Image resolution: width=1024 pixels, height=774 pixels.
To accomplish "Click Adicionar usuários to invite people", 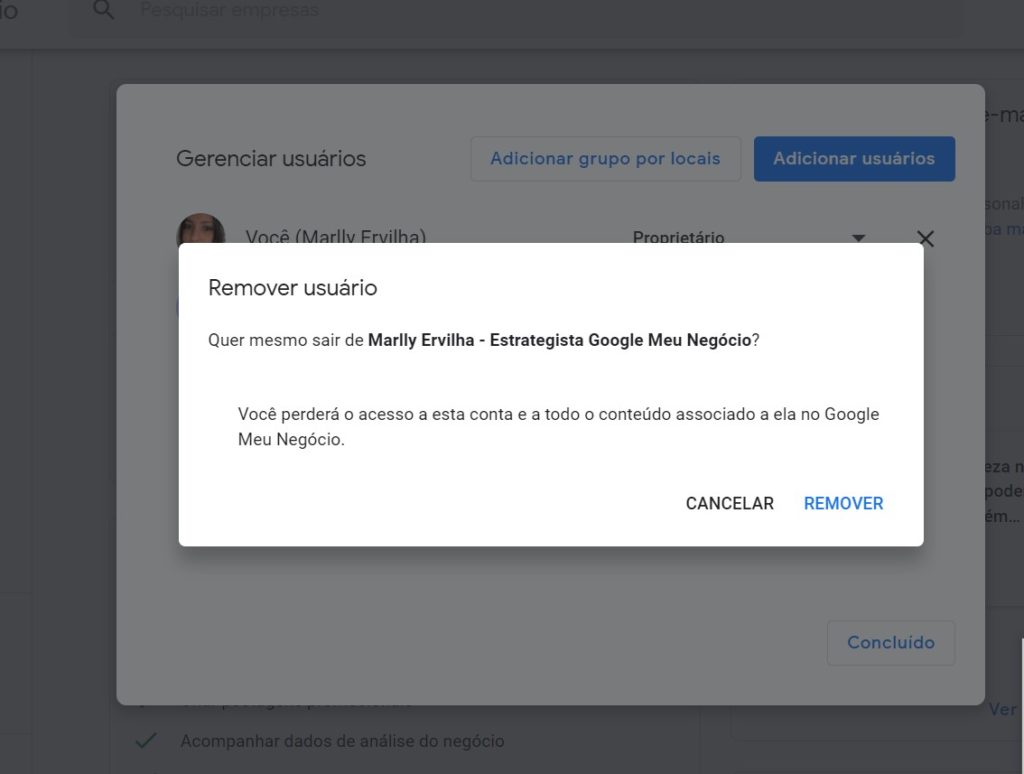I will tap(854, 158).
